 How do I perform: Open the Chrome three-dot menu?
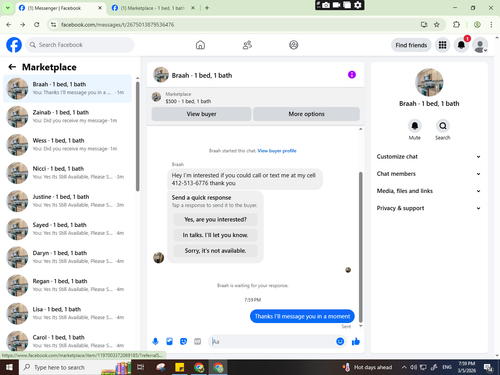point(491,25)
